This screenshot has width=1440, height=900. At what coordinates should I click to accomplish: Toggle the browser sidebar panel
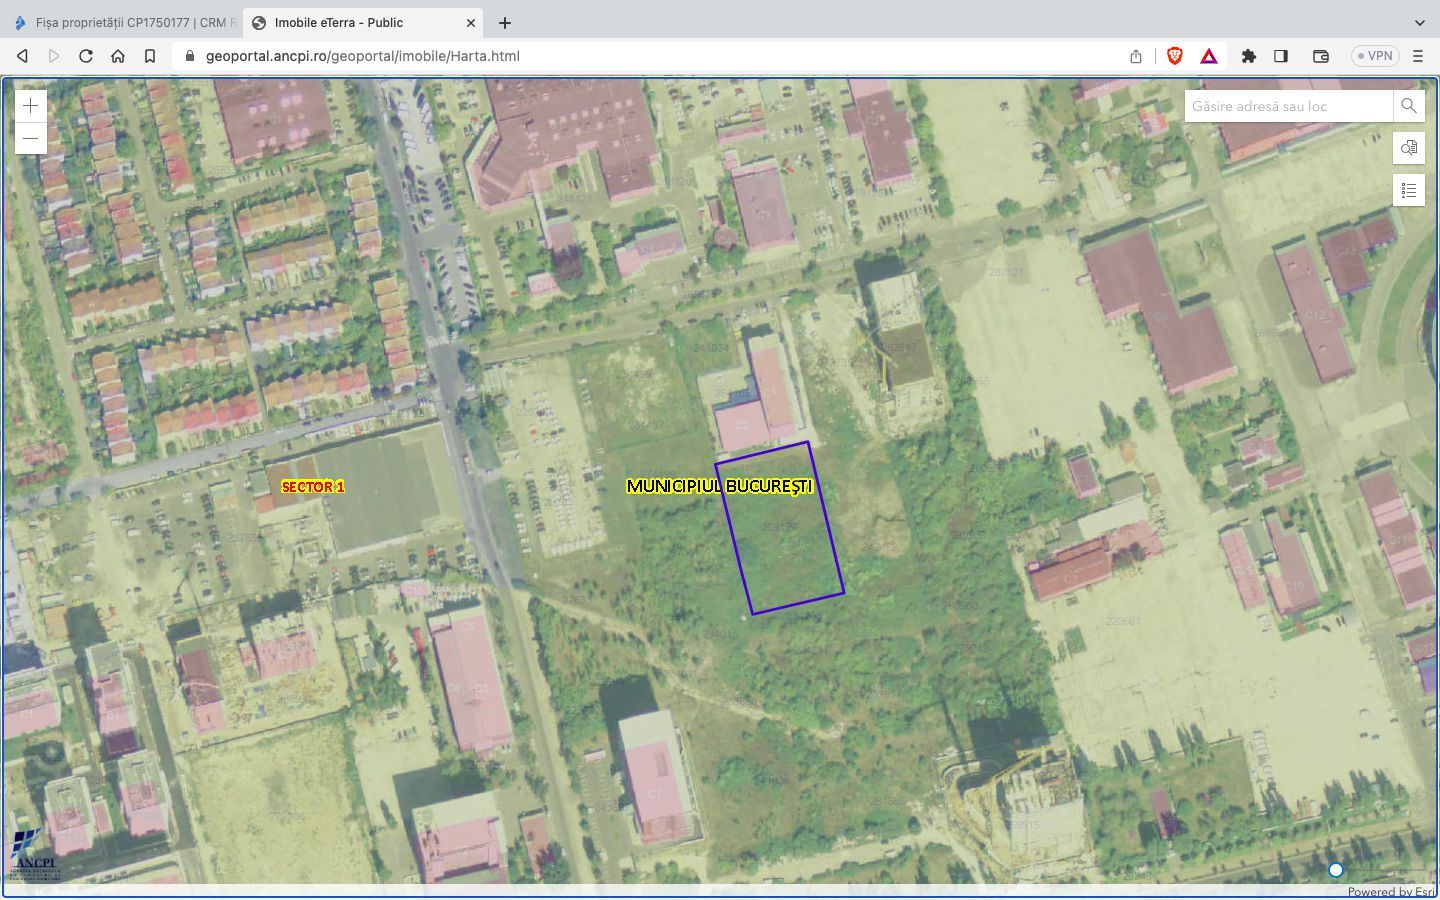(1281, 56)
